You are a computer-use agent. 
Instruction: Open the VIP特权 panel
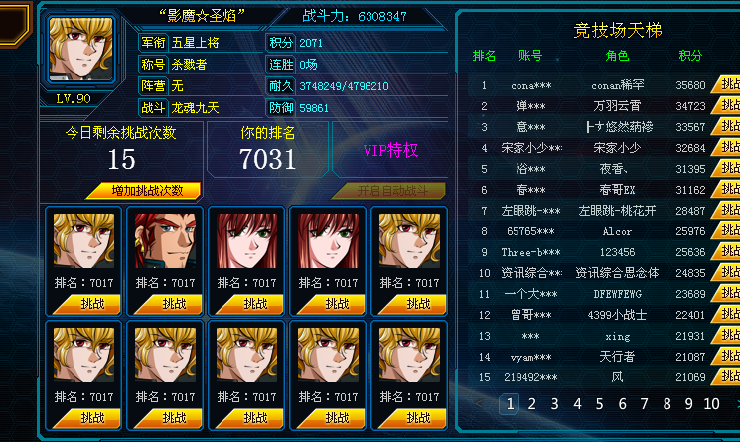[390, 150]
